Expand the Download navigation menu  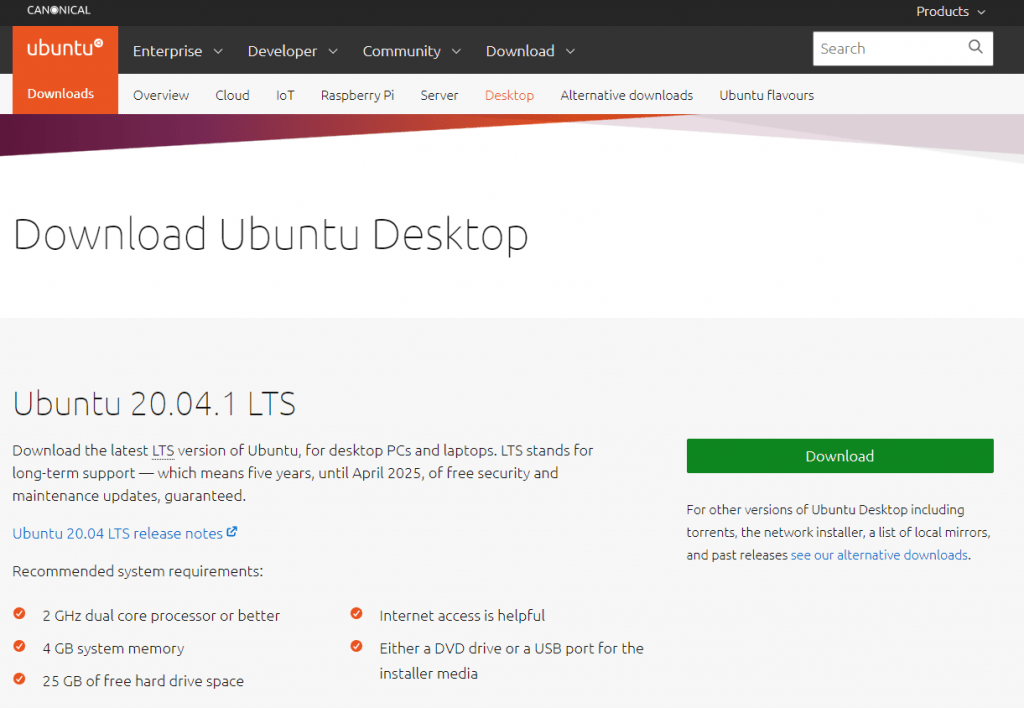(530, 51)
